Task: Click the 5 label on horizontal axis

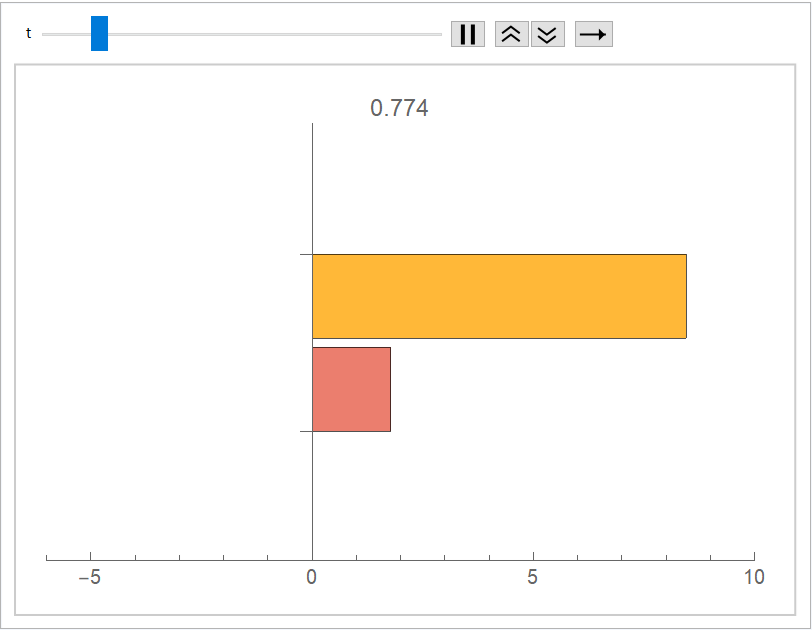Action: tap(533, 578)
